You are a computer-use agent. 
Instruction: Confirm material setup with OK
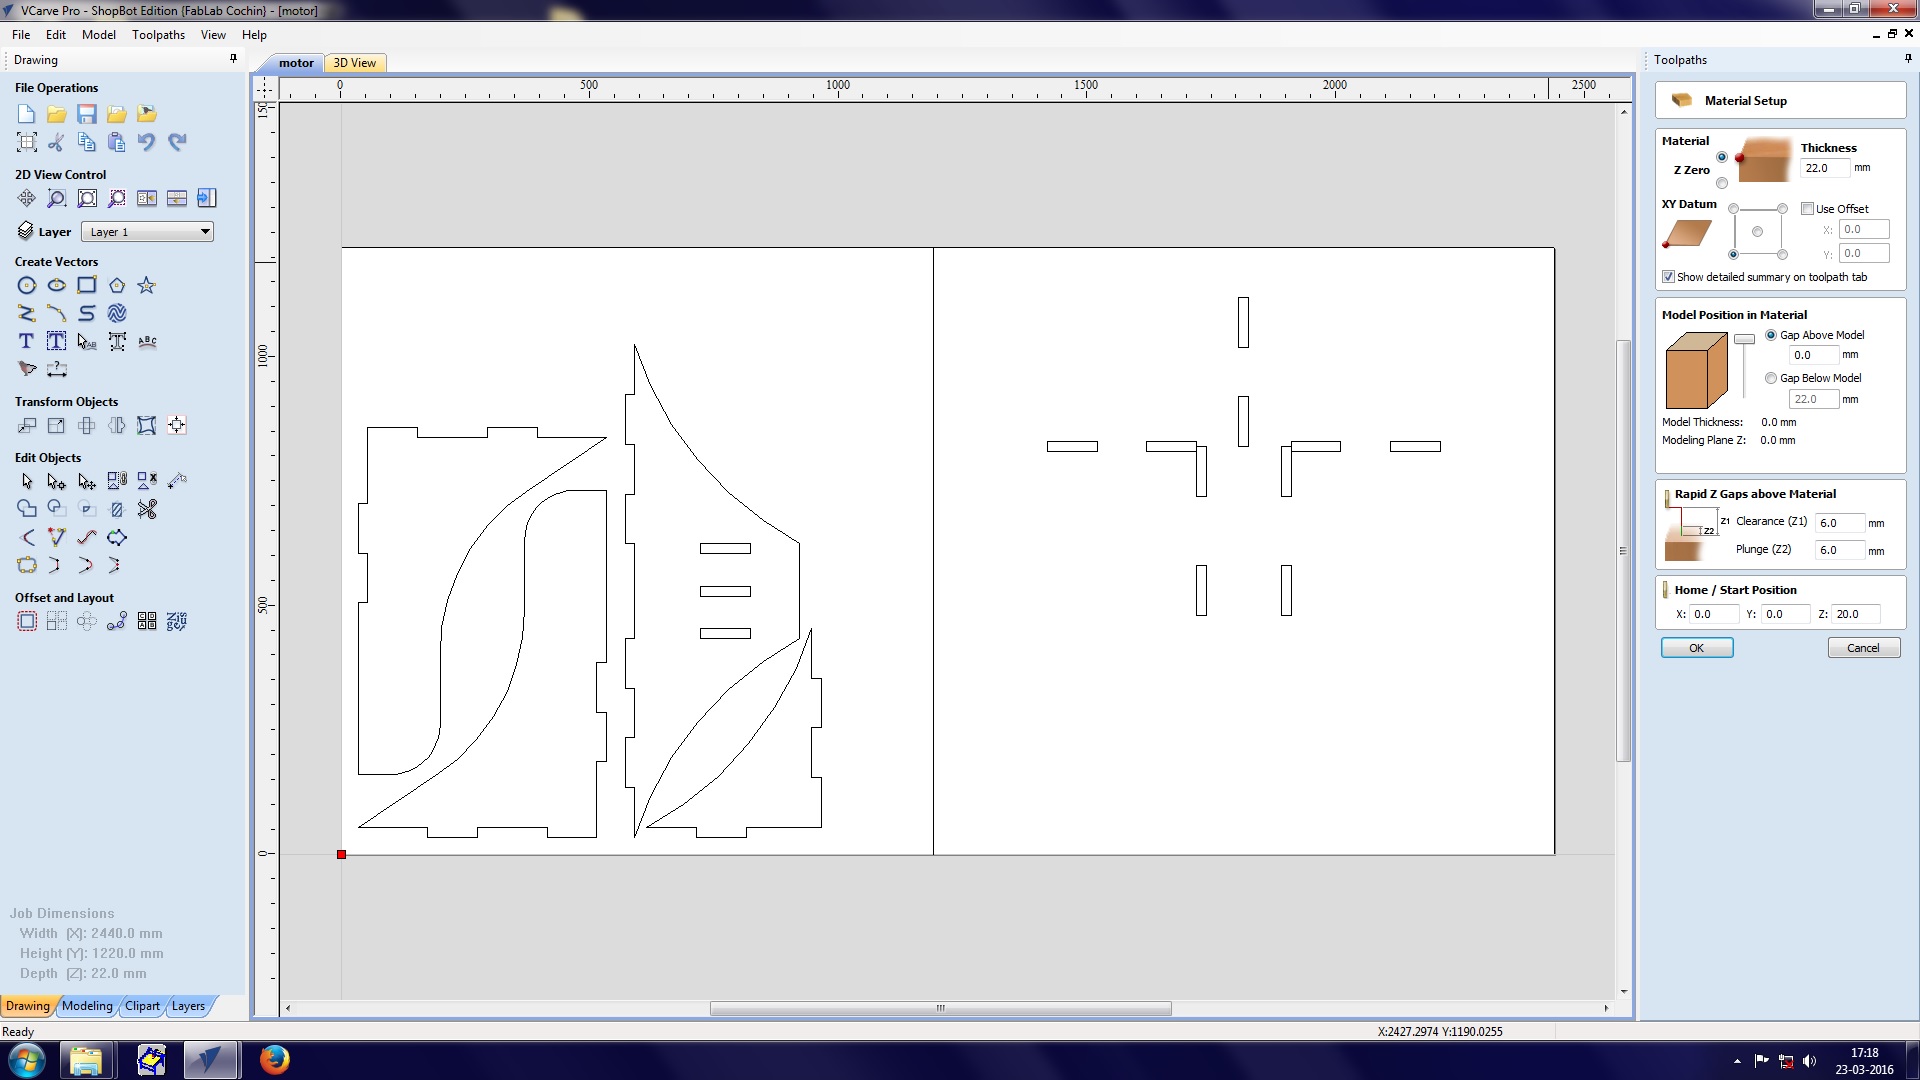1697,648
